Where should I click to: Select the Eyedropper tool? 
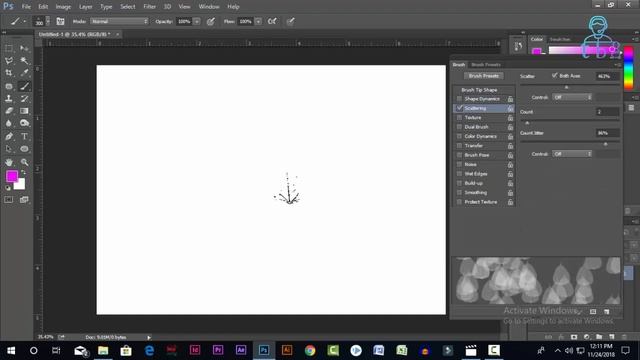(24, 73)
